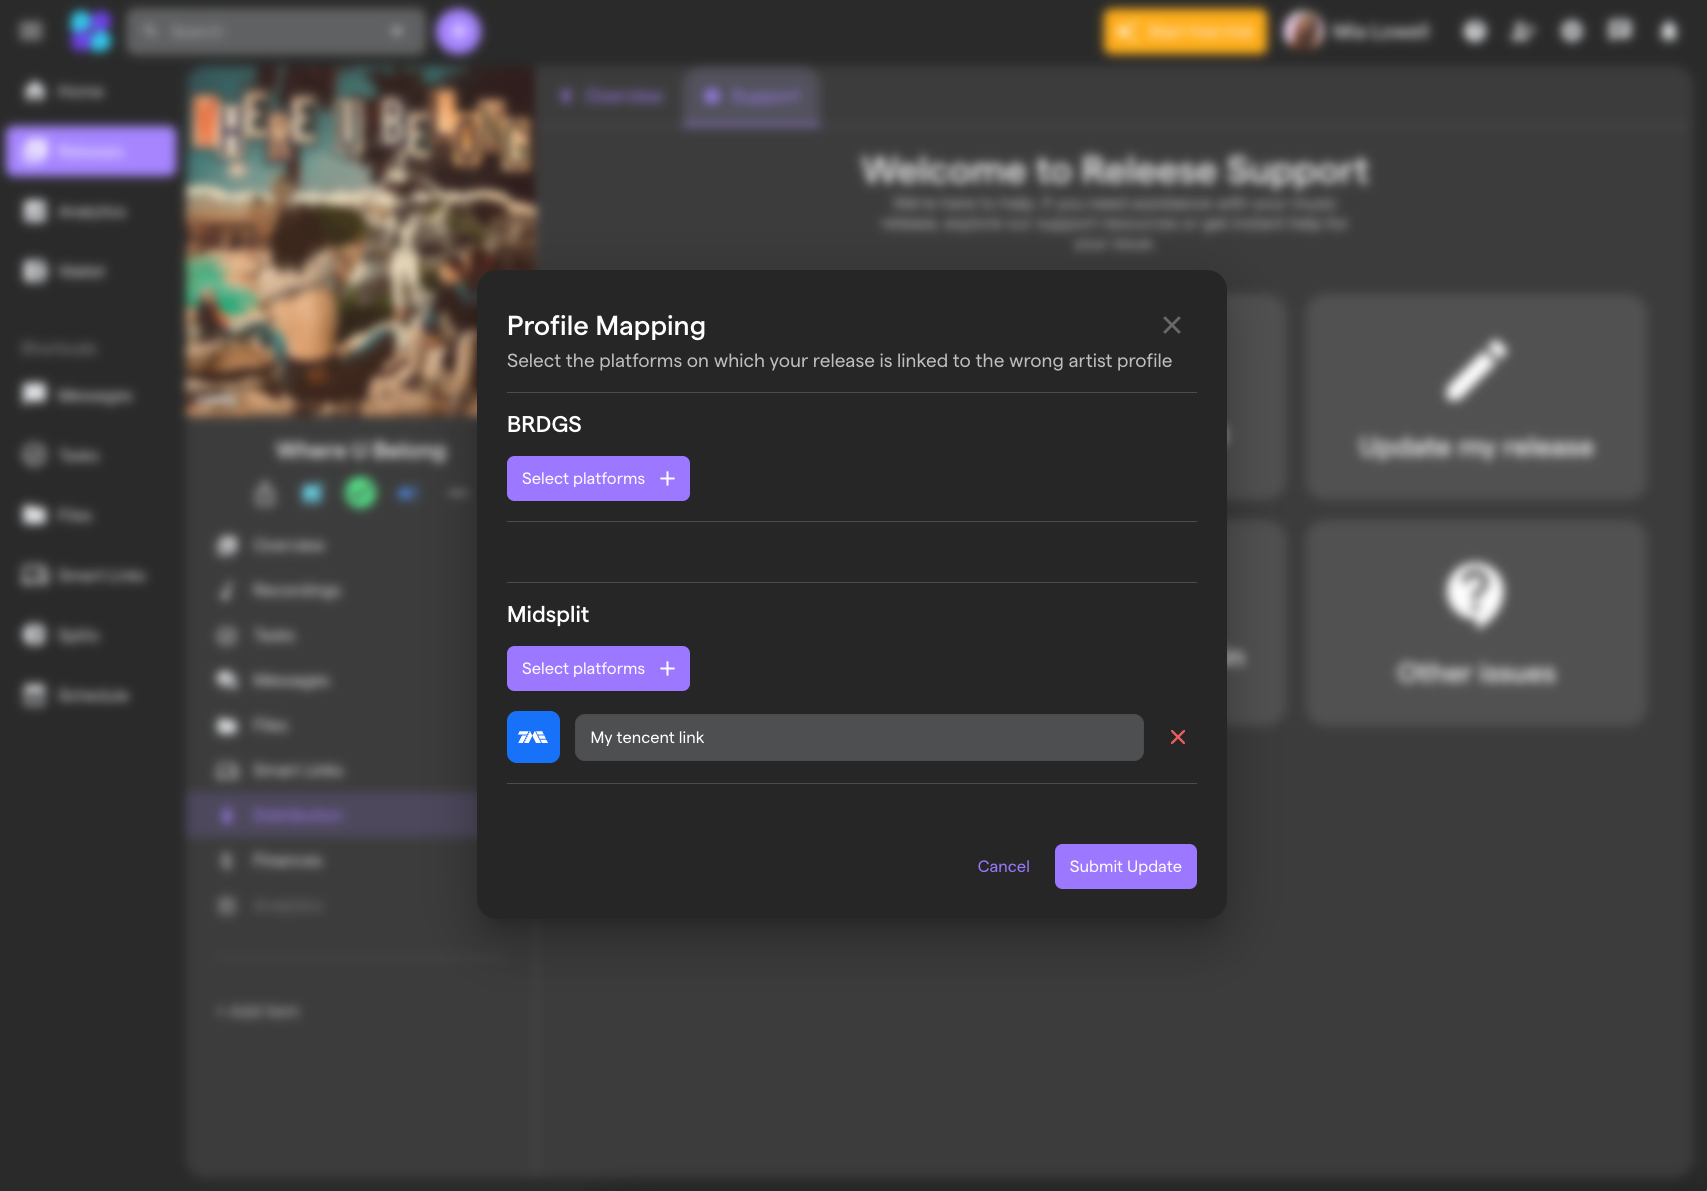This screenshot has width=1707, height=1191.
Task: Close the Profile Mapping dialog
Action: 1172,325
